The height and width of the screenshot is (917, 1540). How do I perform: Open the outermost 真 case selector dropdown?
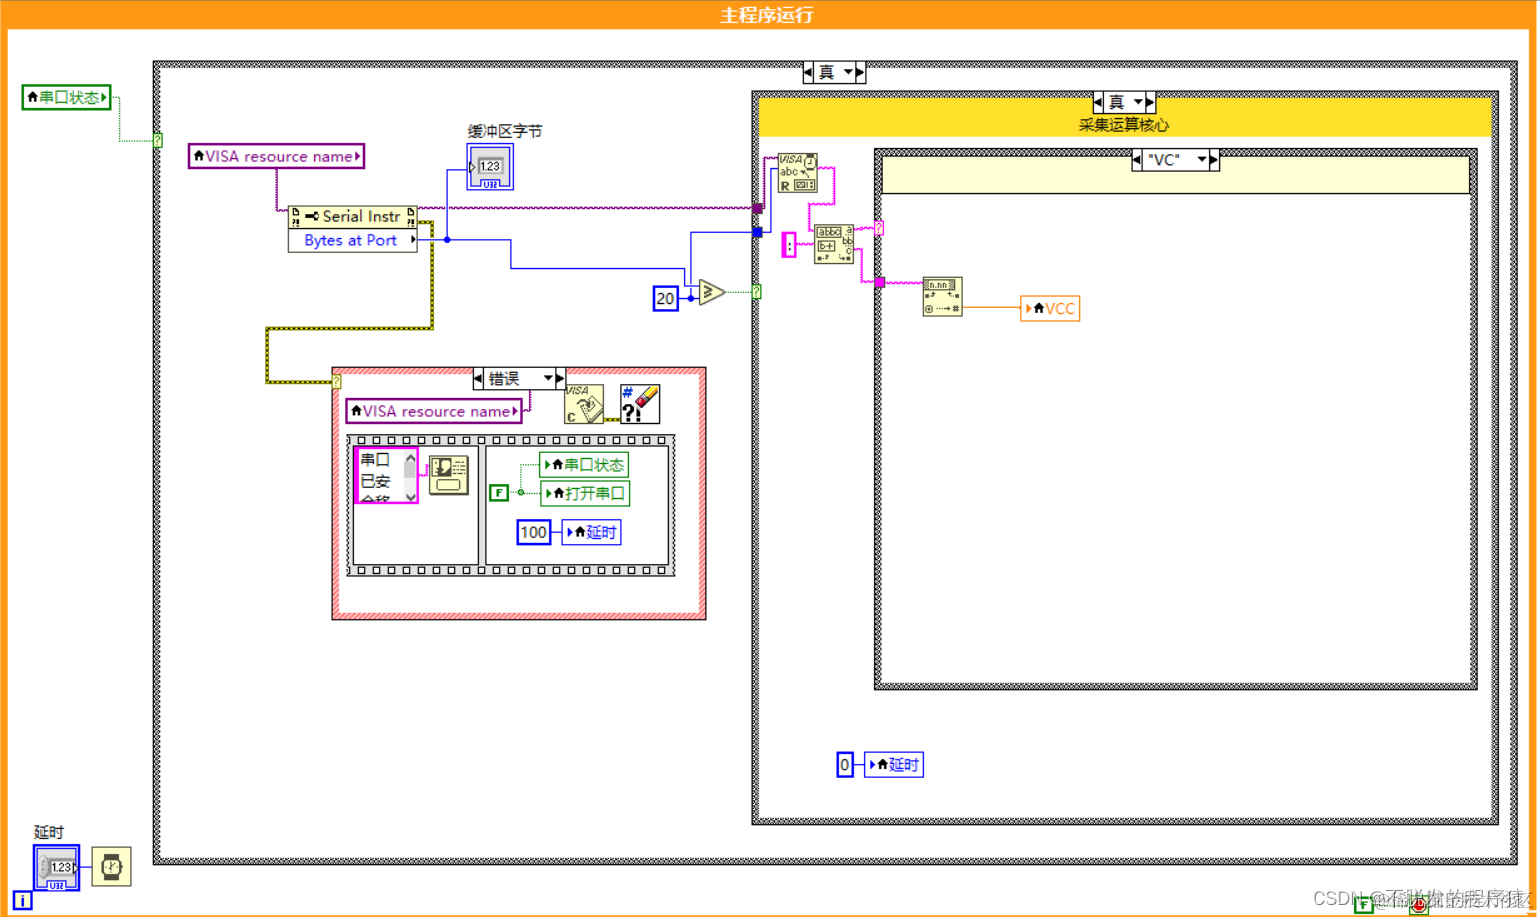pyautogui.click(x=848, y=72)
